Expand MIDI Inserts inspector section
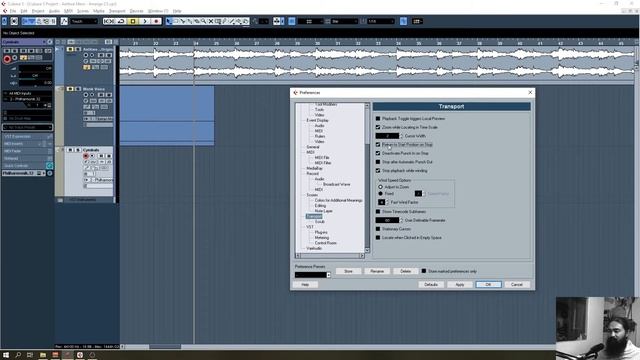Viewport: 640px width, 360px height. [x=27, y=144]
